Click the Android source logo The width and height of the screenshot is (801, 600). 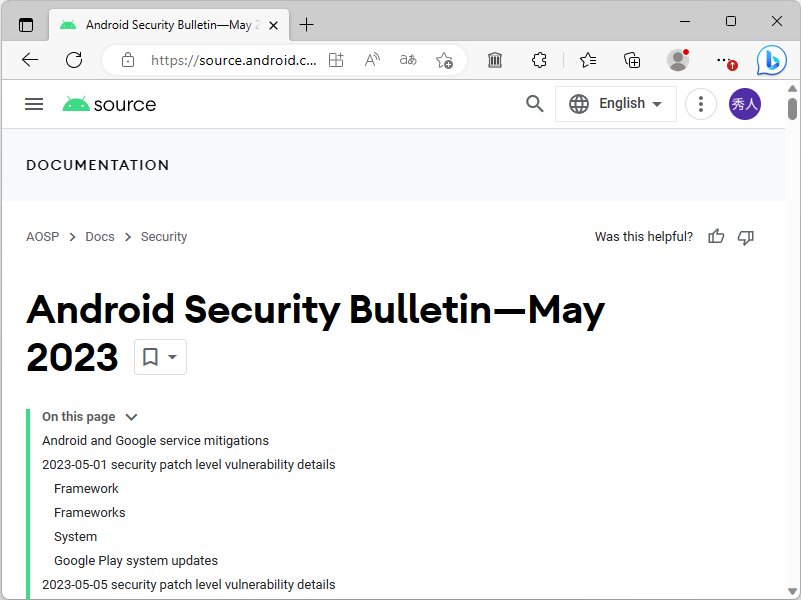[108, 103]
